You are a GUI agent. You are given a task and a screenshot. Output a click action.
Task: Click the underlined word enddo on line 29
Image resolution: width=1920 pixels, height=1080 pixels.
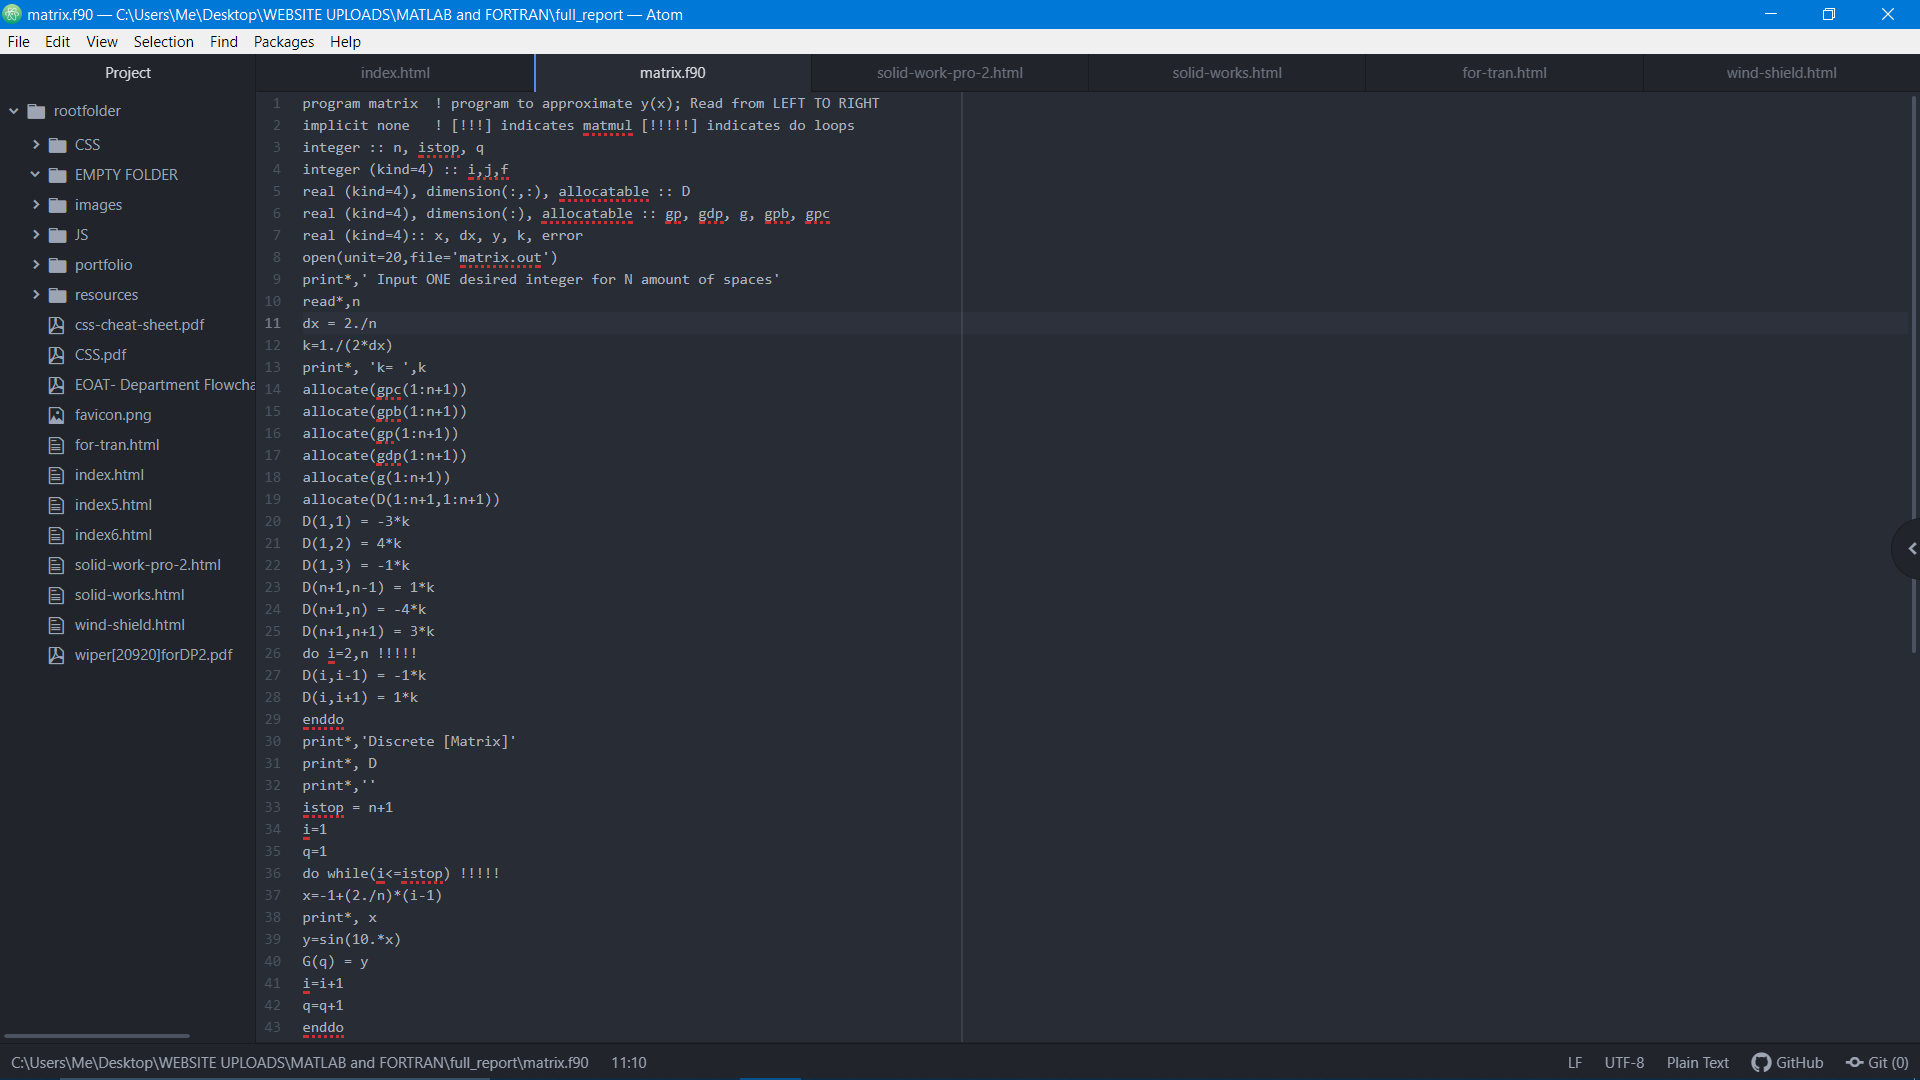pyautogui.click(x=323, y=720)
